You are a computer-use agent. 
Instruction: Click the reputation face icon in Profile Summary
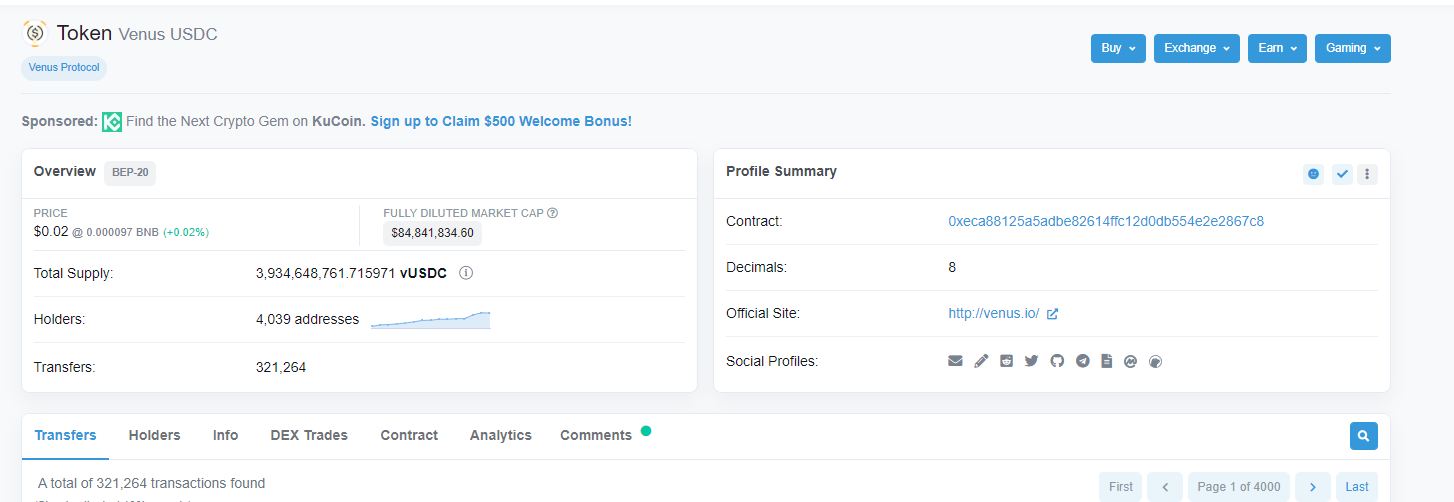pyautogui.click(x=1313, y=174)
